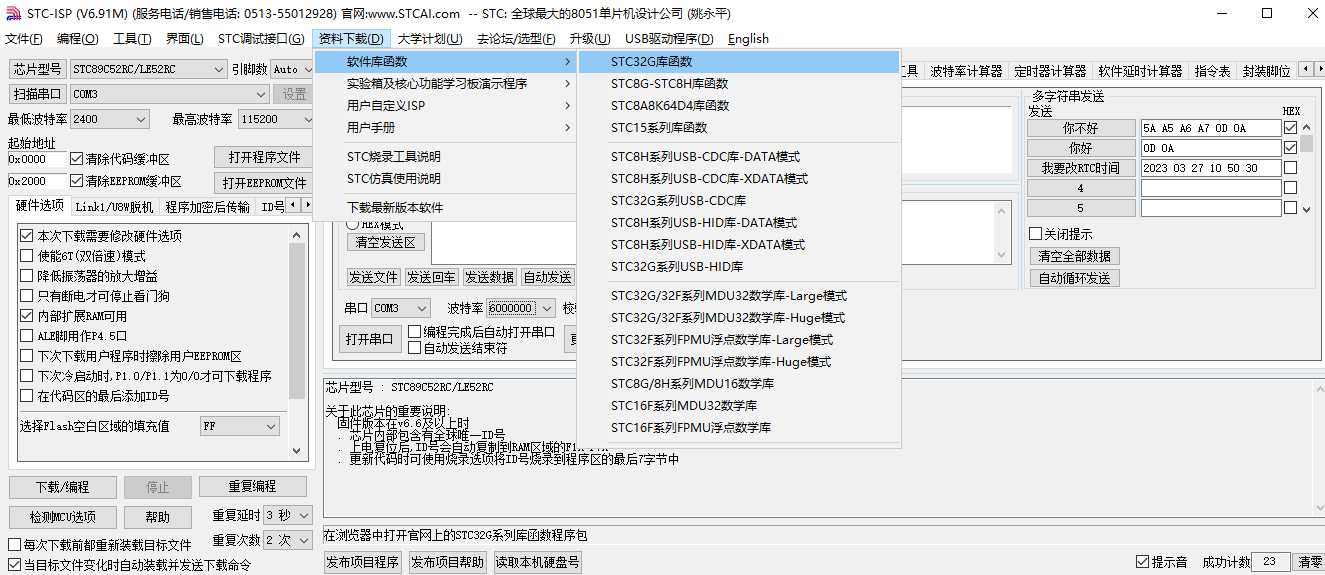Select STC16F系列FPMU浮点数学库 entry
The image size is (1325, 575).
coord(739,428)
